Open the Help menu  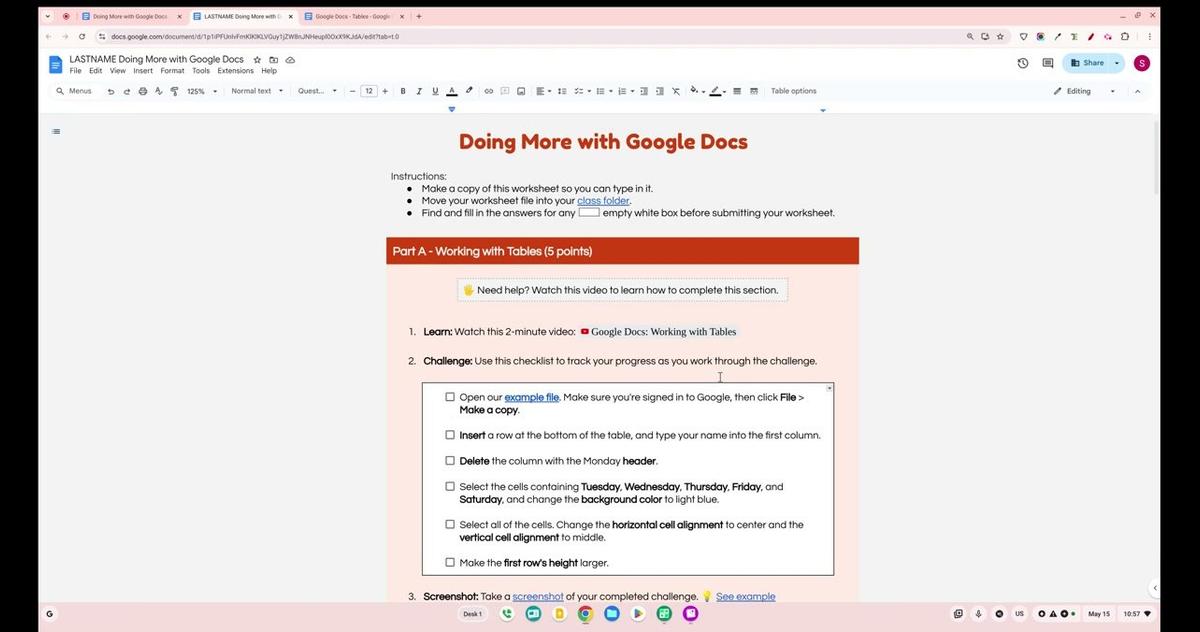coord(269,71)
